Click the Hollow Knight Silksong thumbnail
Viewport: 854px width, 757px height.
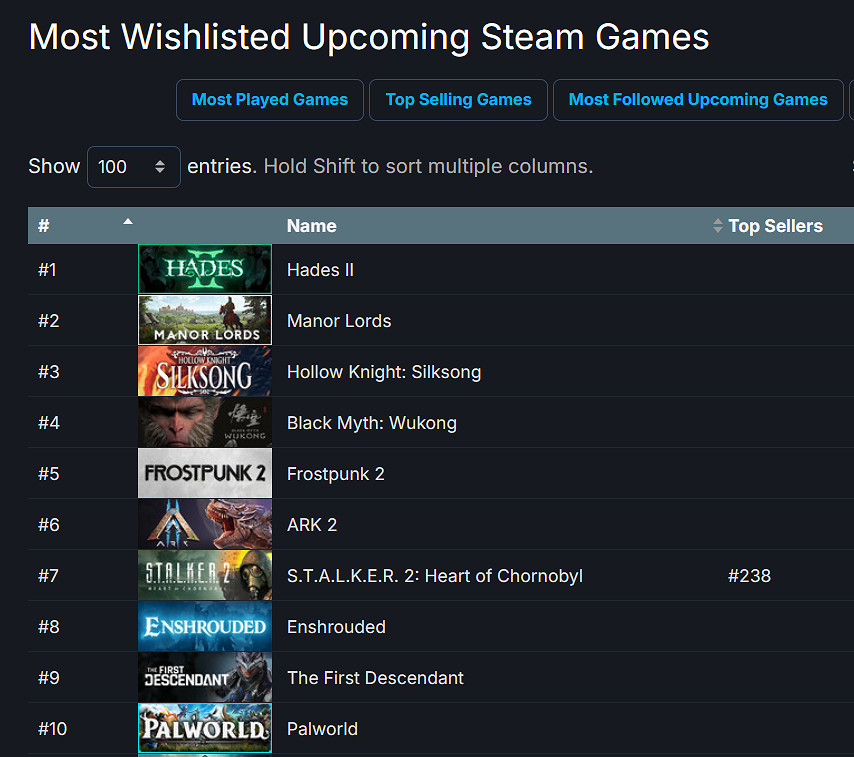point(204,371)
